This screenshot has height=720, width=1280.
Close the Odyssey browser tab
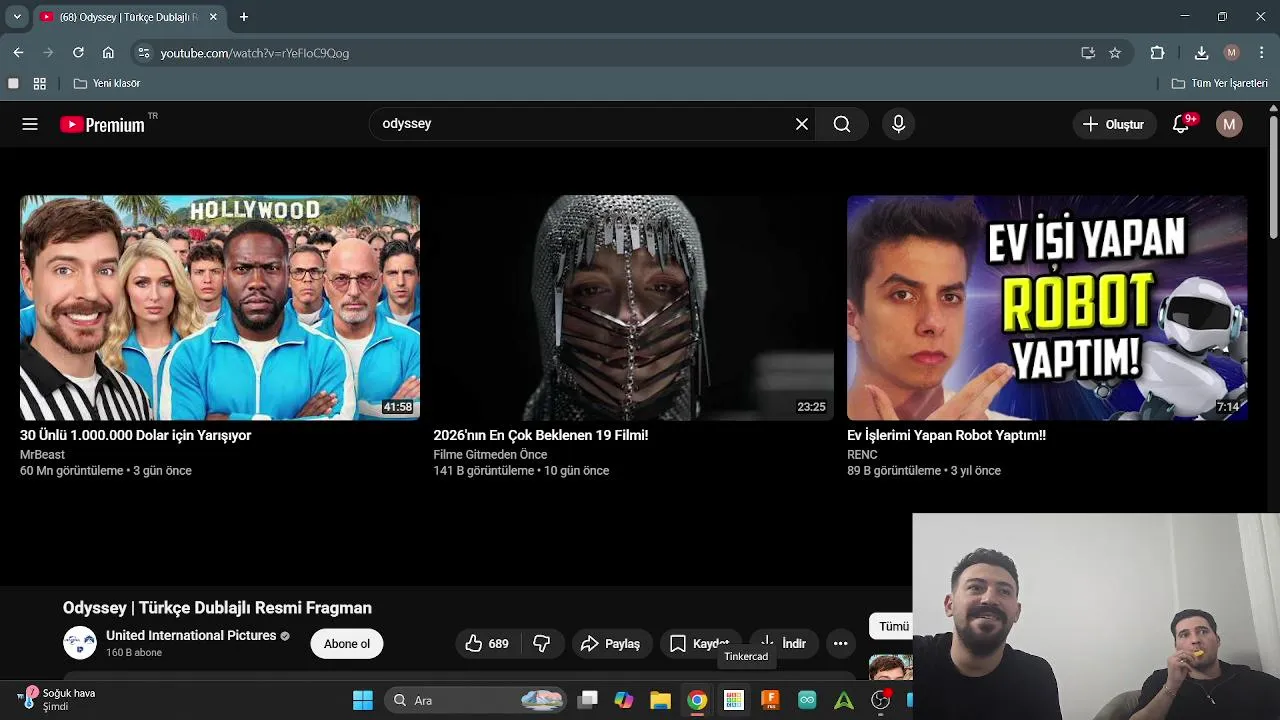(213, 17)
